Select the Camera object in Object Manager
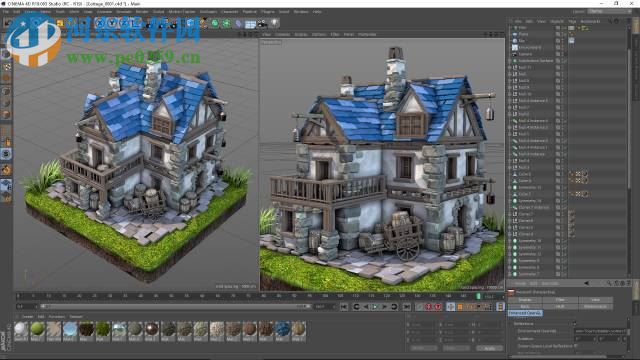The height and width of the screenshot is (360, 640). coord(525,54)
